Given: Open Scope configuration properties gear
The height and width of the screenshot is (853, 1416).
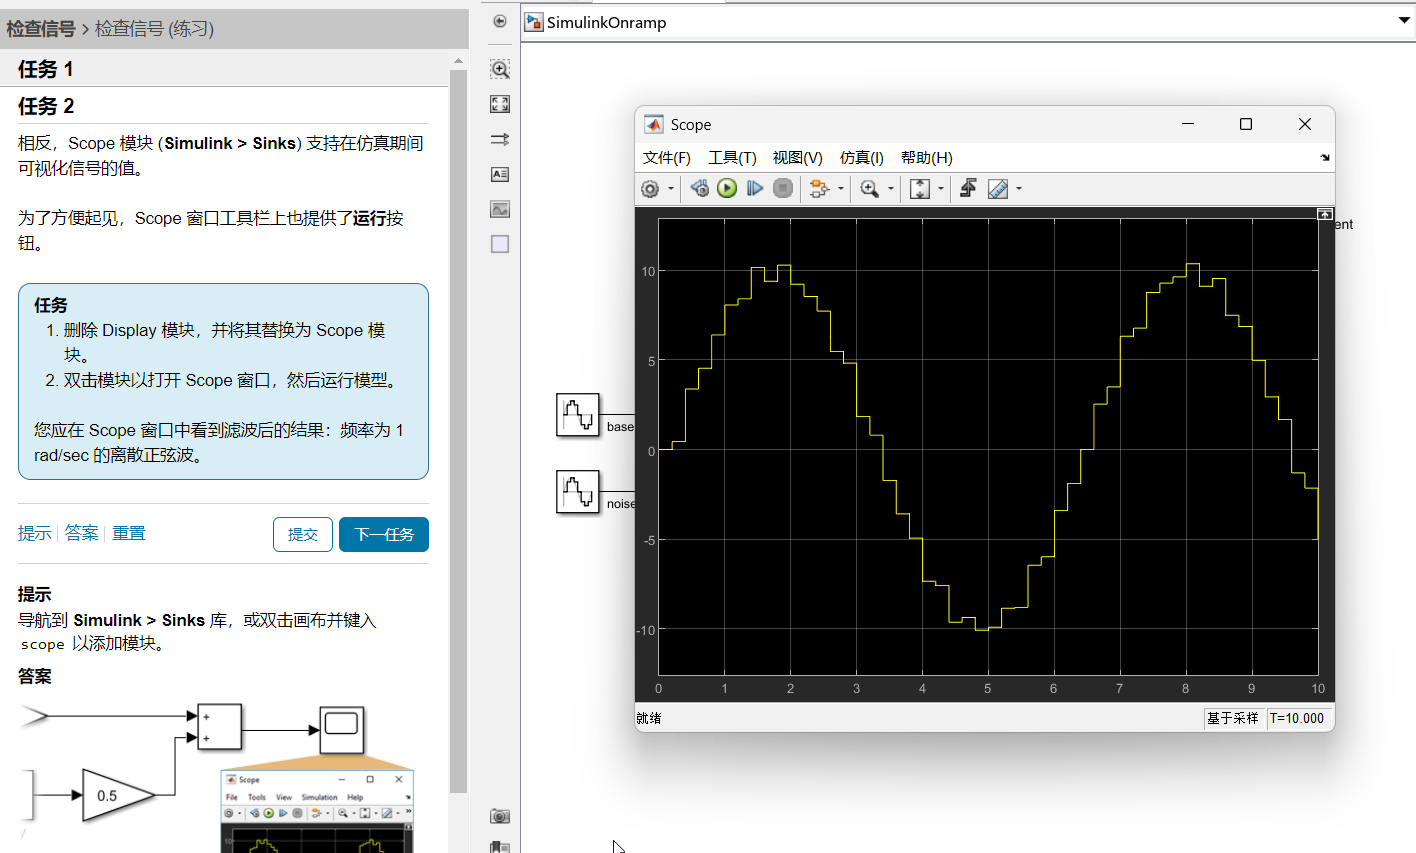Looking at the screenshot, I should coord(650,188).
